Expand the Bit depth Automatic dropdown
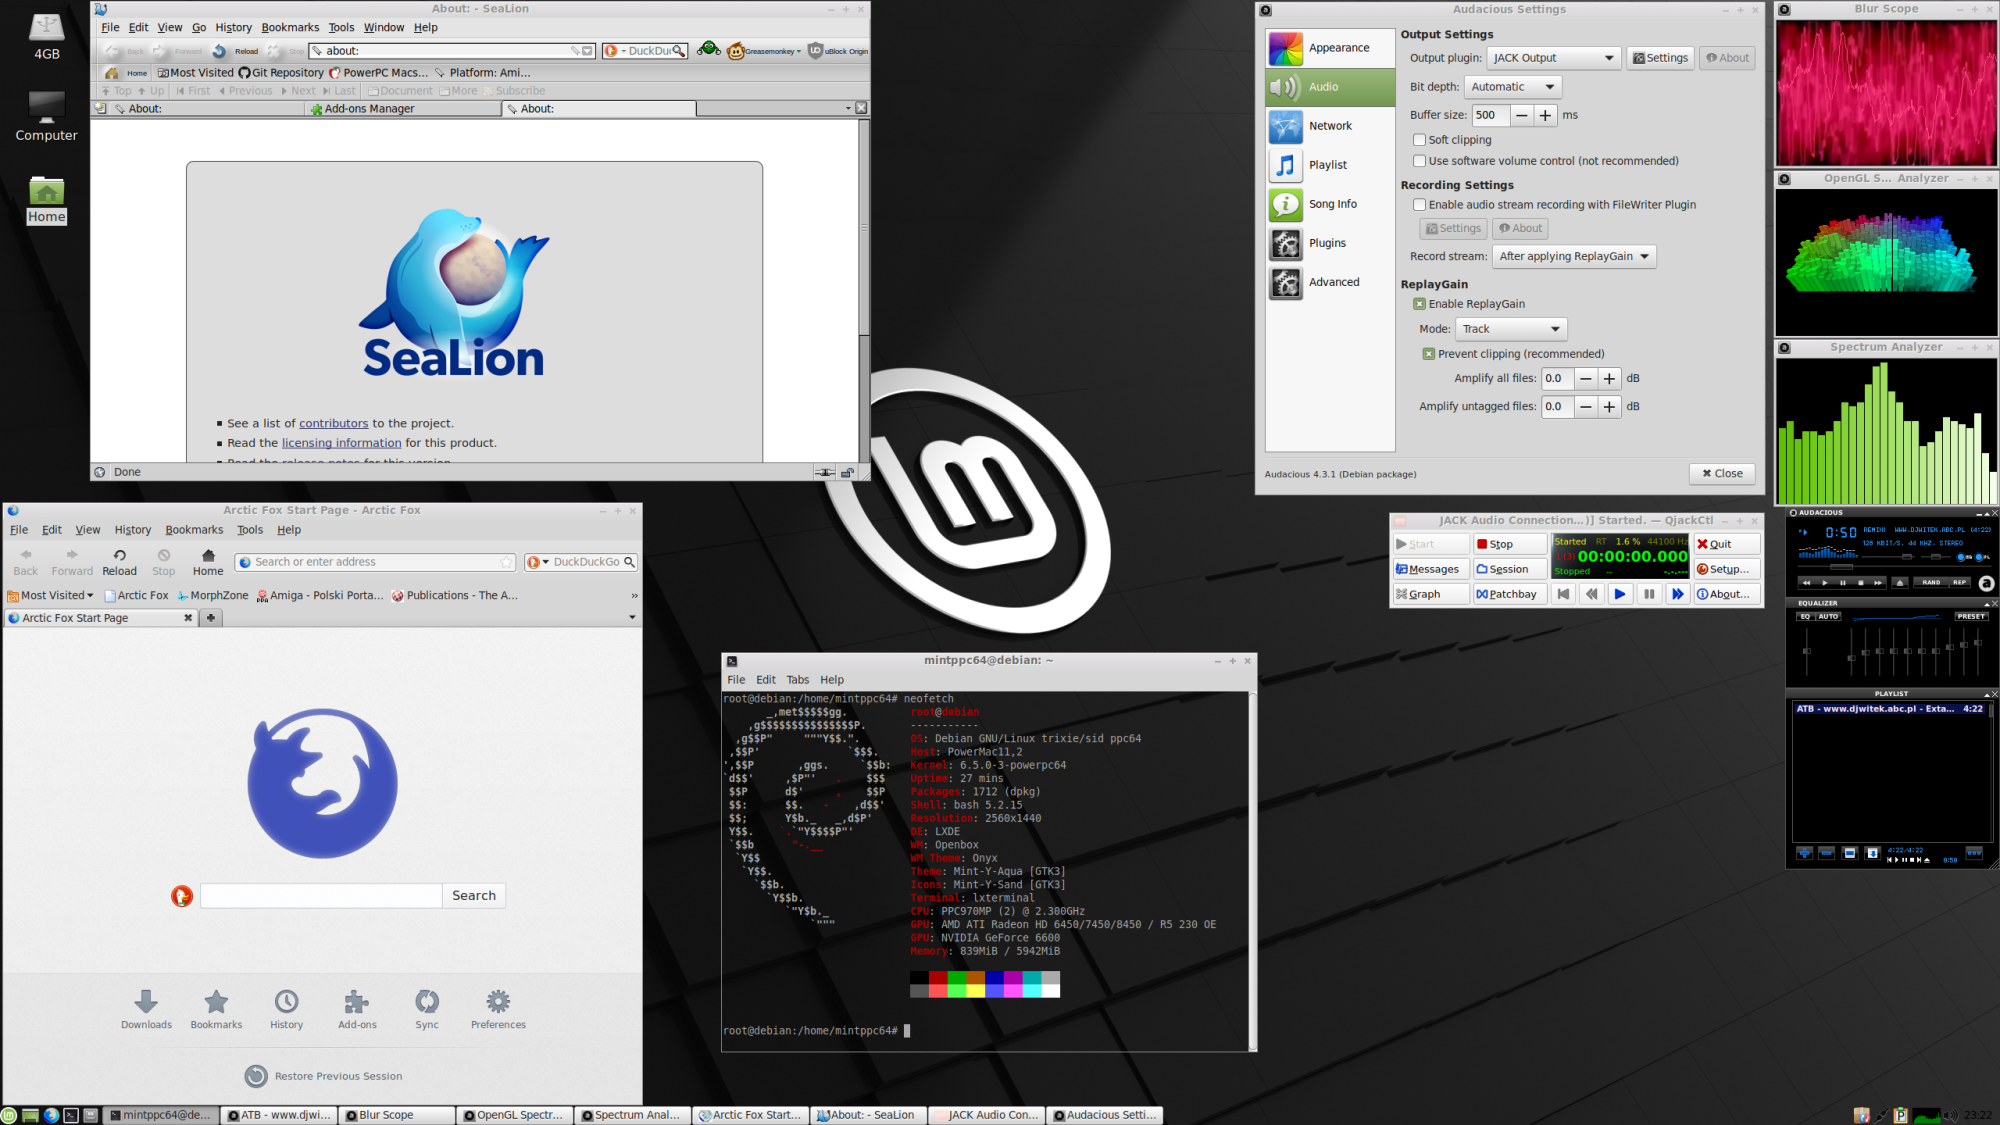 point(1513,87)
